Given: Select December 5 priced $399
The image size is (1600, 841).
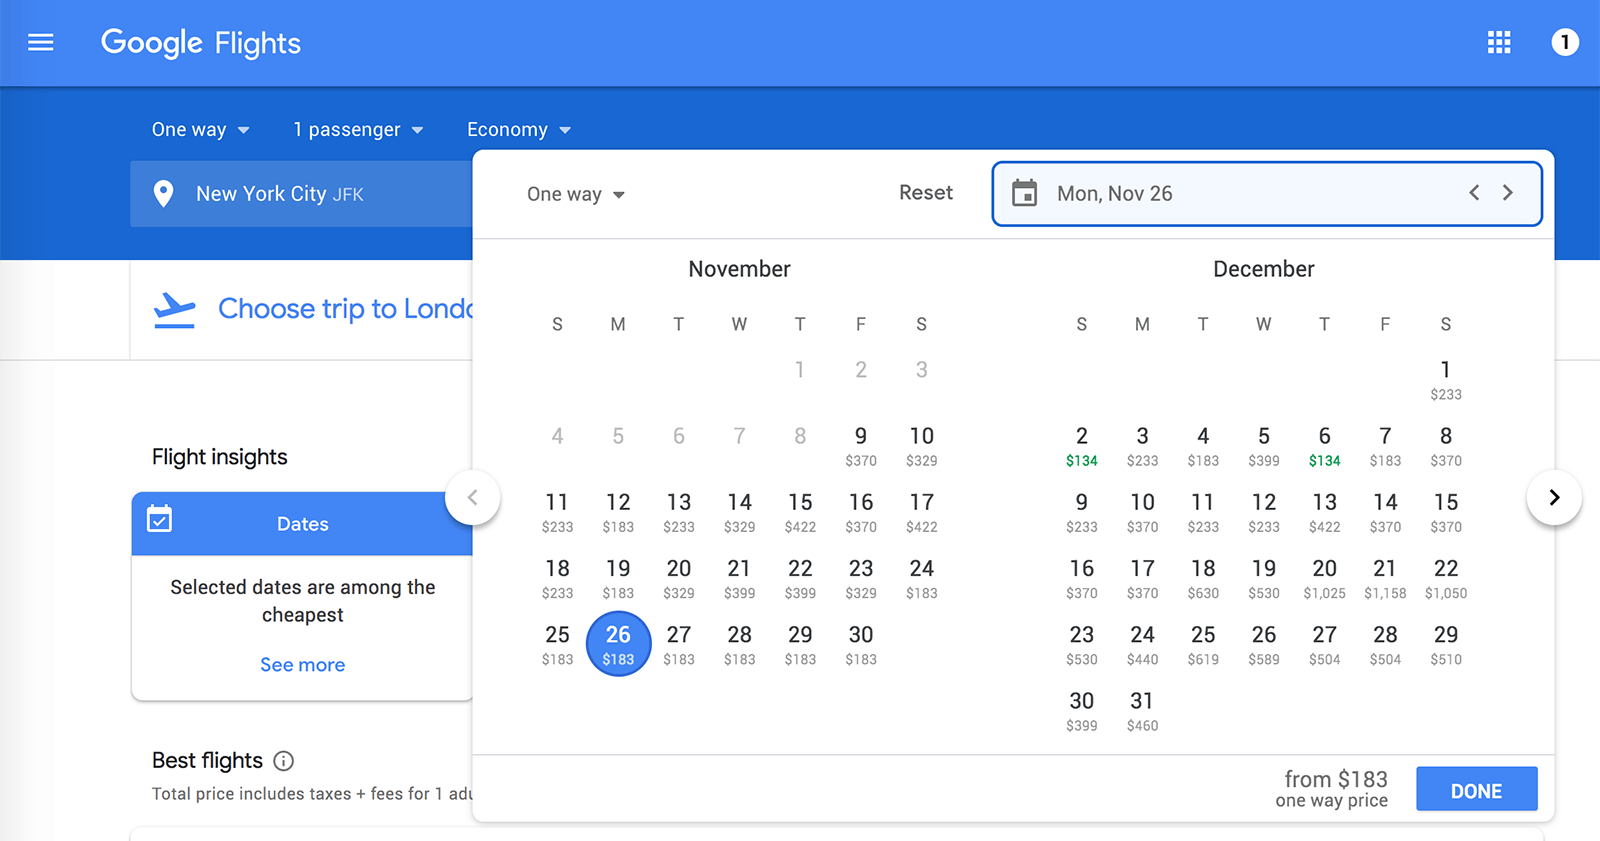Looking at the screenshot, I should click(x=1264, y=446).
